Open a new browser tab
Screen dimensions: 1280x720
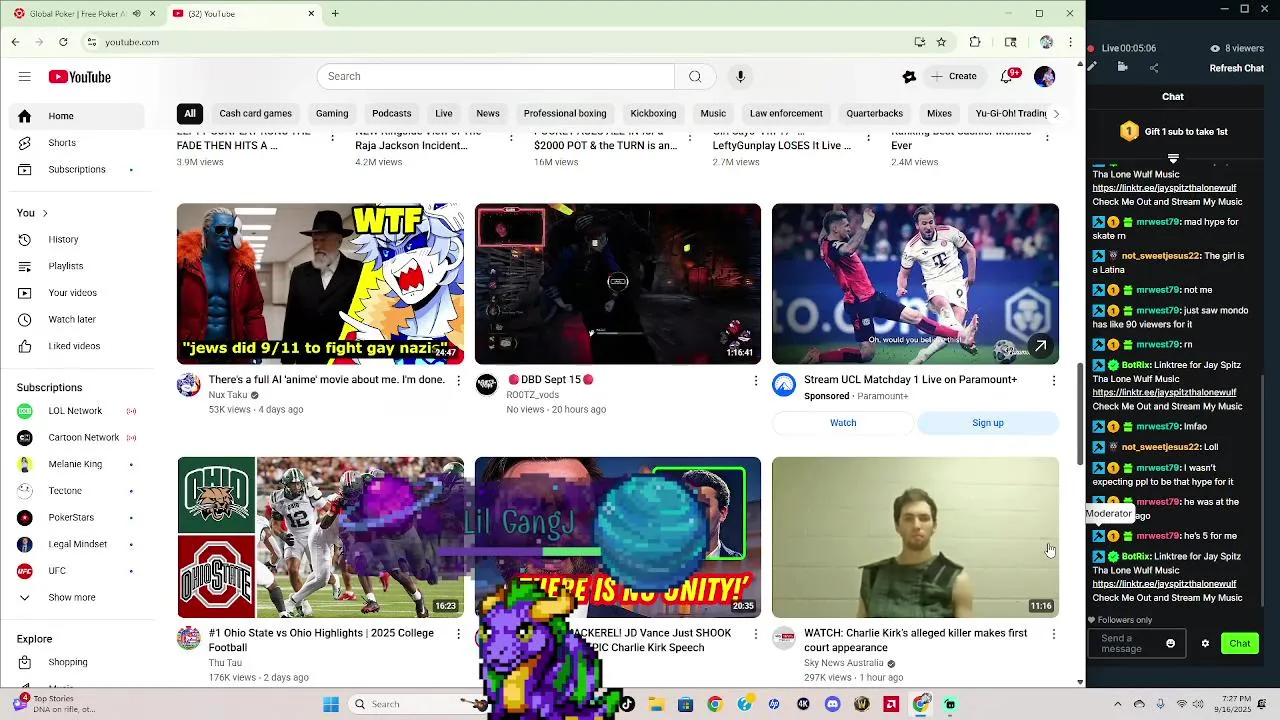click(335, 14)
